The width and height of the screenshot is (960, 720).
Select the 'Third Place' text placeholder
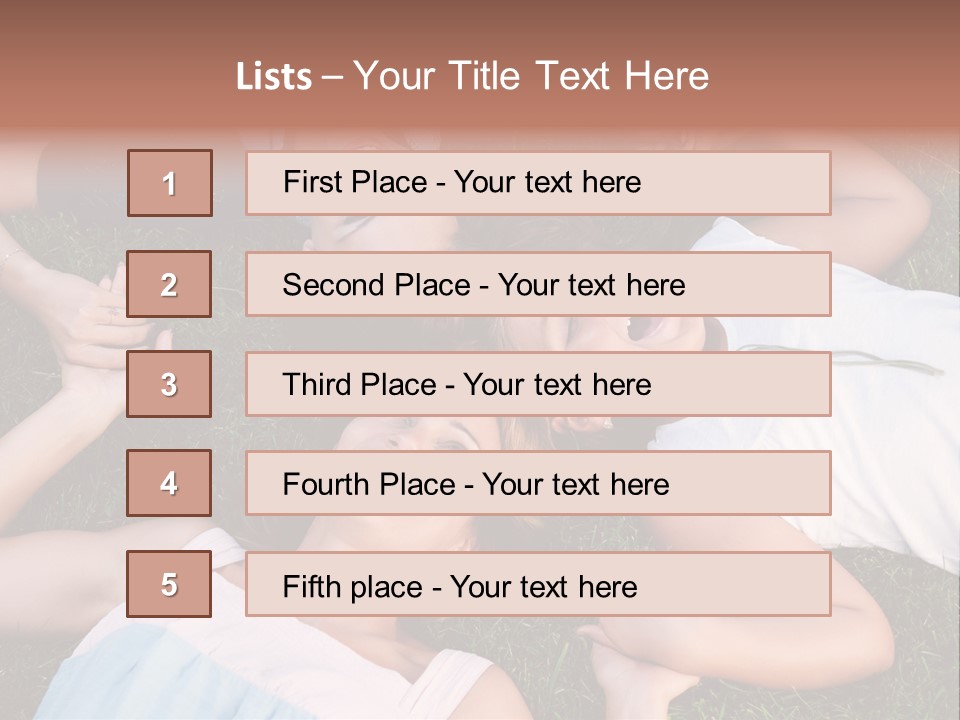click(x=538, y=384)
